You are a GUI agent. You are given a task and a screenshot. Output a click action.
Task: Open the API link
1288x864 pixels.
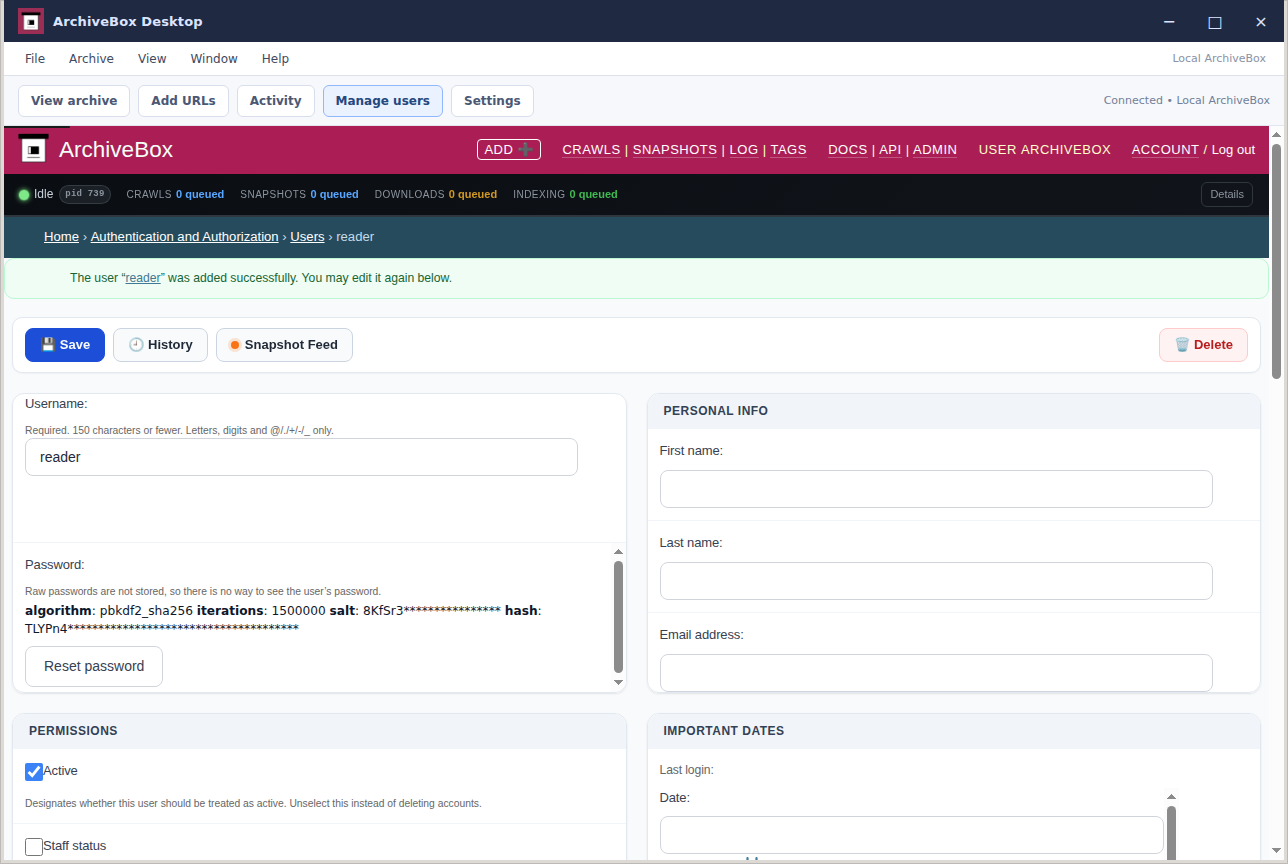pos(890,149)
